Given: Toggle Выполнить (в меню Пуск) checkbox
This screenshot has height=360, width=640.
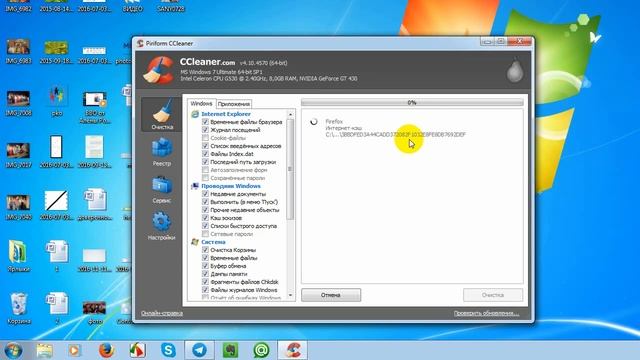Looking at the screenshot, I should pos(205,202).
